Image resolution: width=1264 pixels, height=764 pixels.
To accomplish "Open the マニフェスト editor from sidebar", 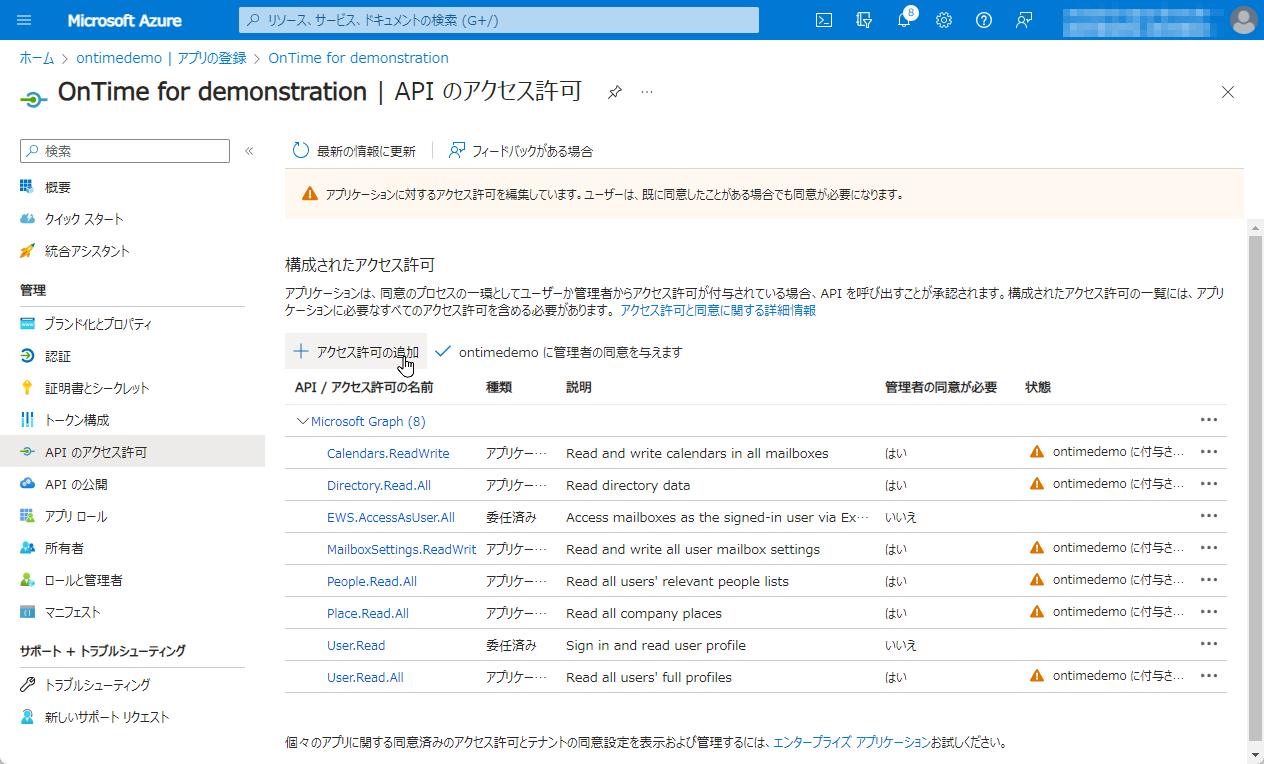I will pos(71,611).
